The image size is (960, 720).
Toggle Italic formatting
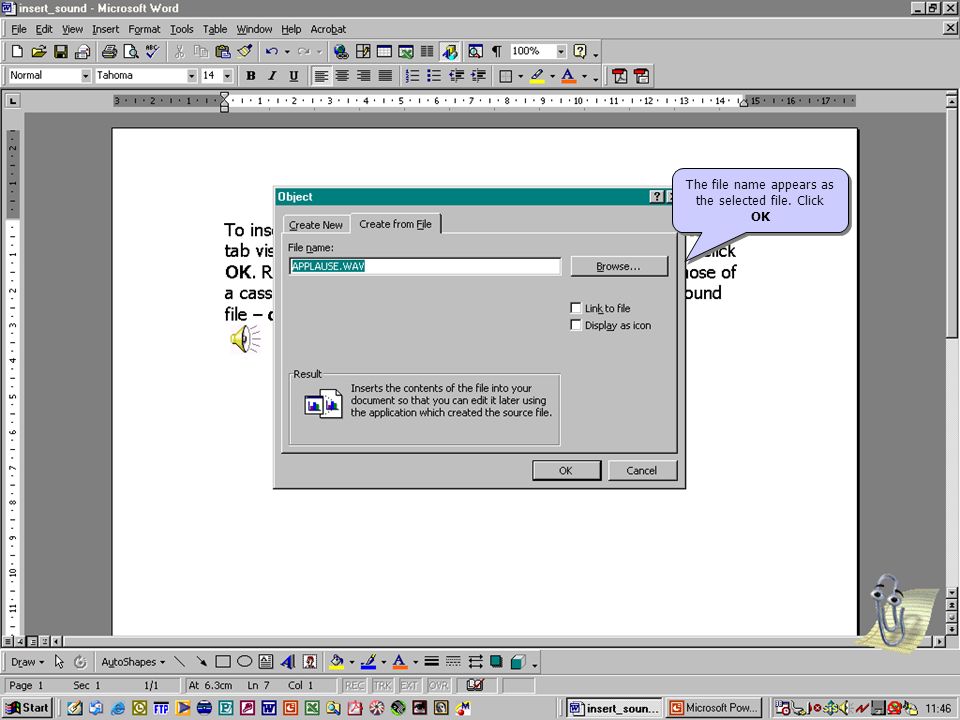[x=272, y=76]
